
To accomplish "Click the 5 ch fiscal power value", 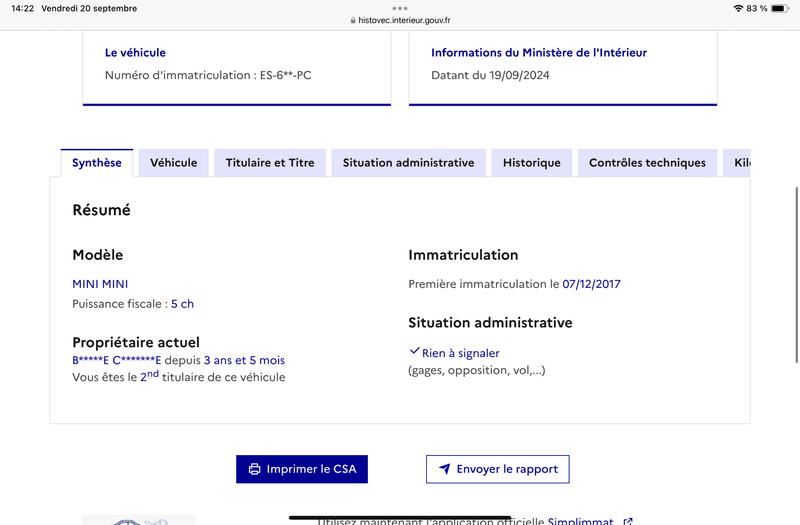I will coord(182,304).
